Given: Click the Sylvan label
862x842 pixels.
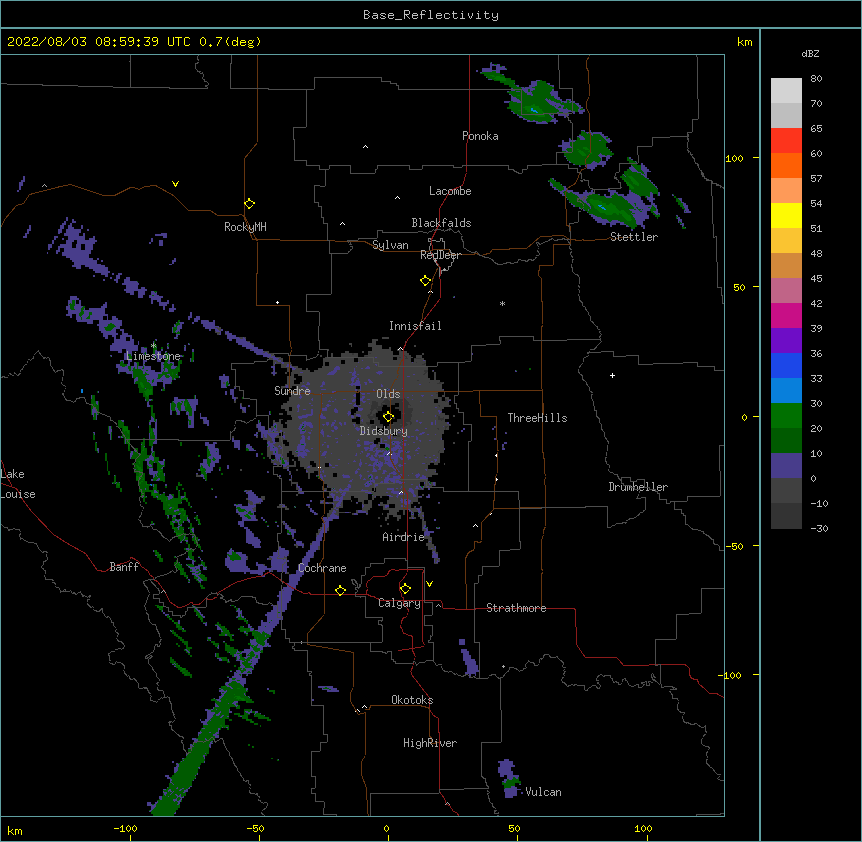Looking at the screenshot, I should (390, 245).
